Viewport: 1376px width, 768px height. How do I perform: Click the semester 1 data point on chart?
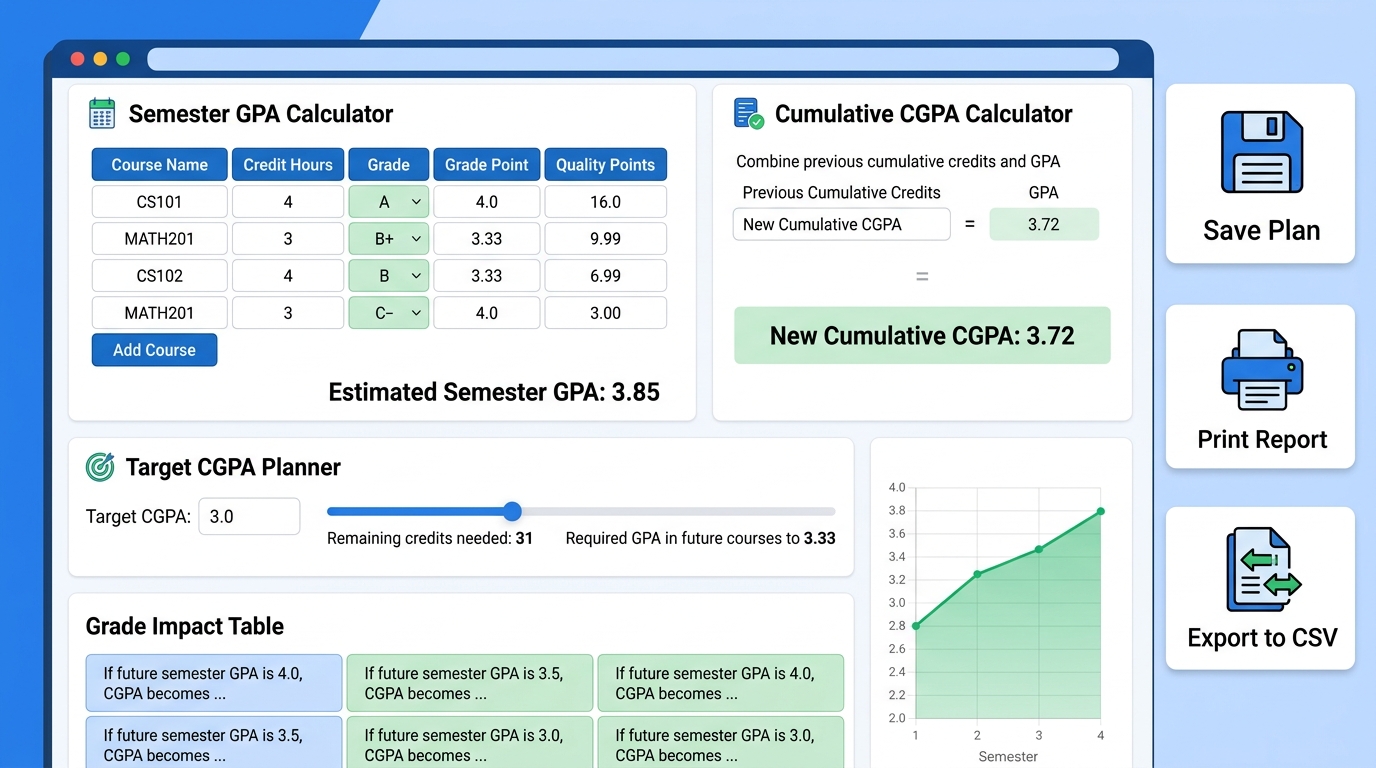(x=916, y=626)
